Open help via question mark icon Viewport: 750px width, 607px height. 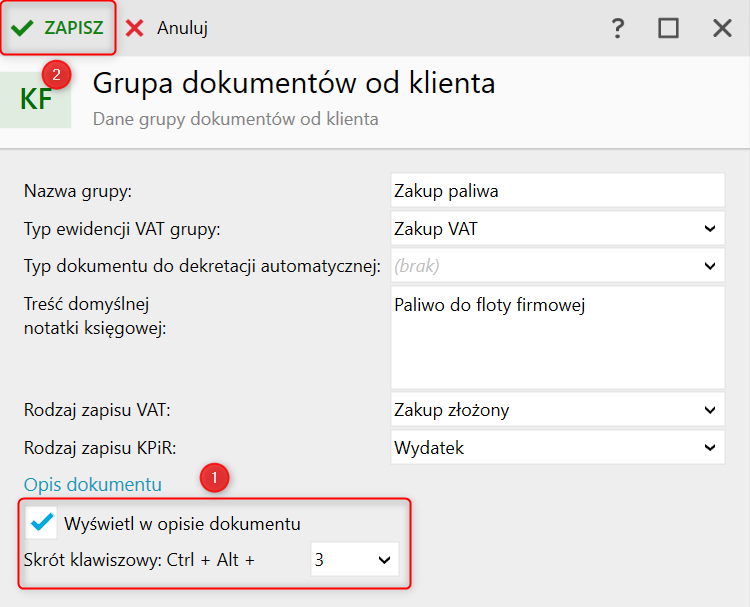[x=618, y=28]
